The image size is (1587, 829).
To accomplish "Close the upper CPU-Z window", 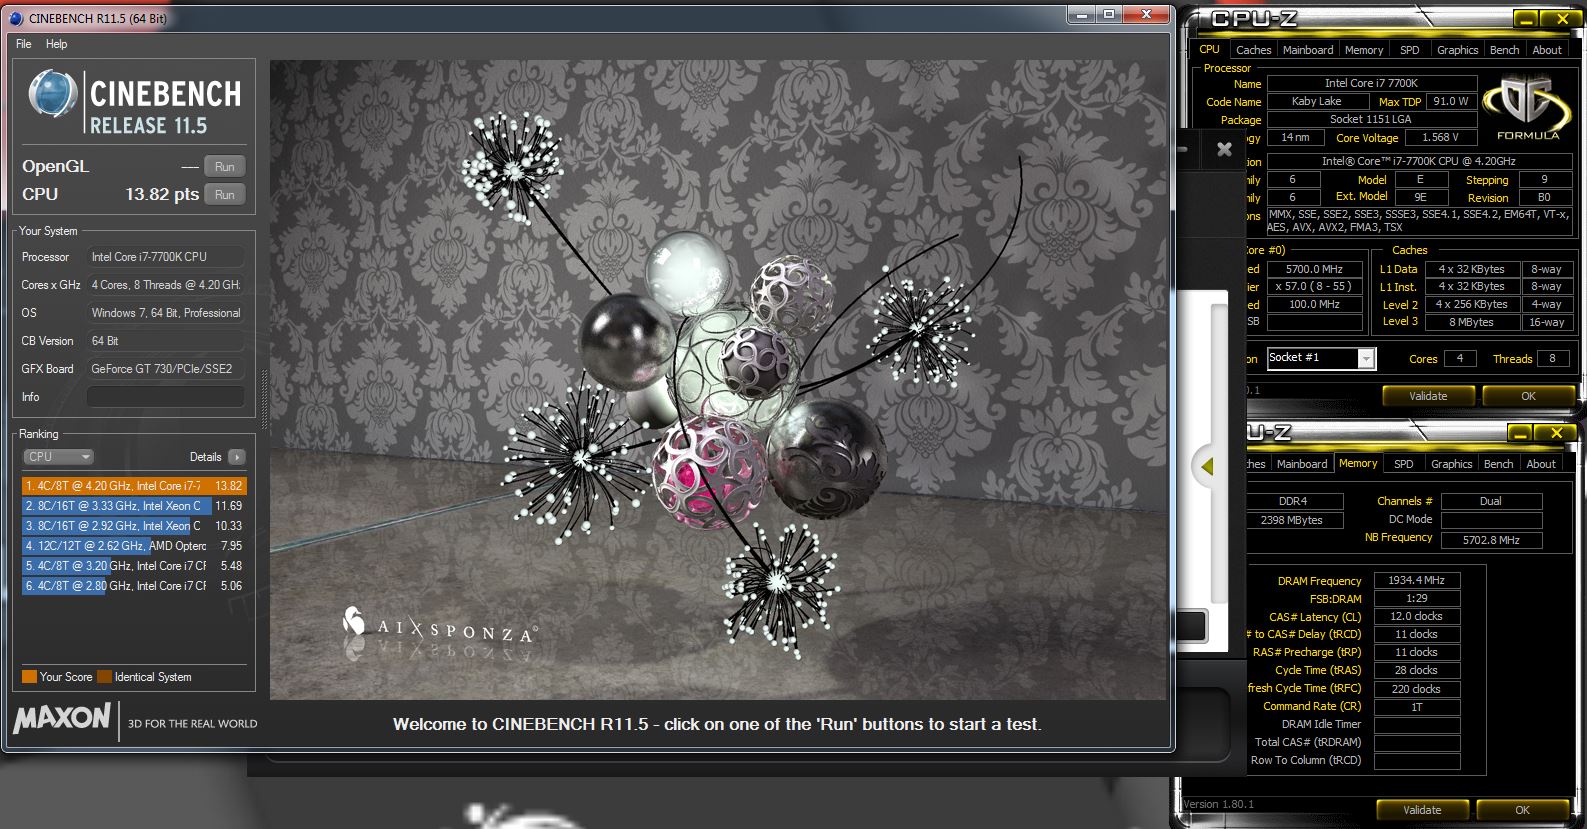I will click(1561, 18).
